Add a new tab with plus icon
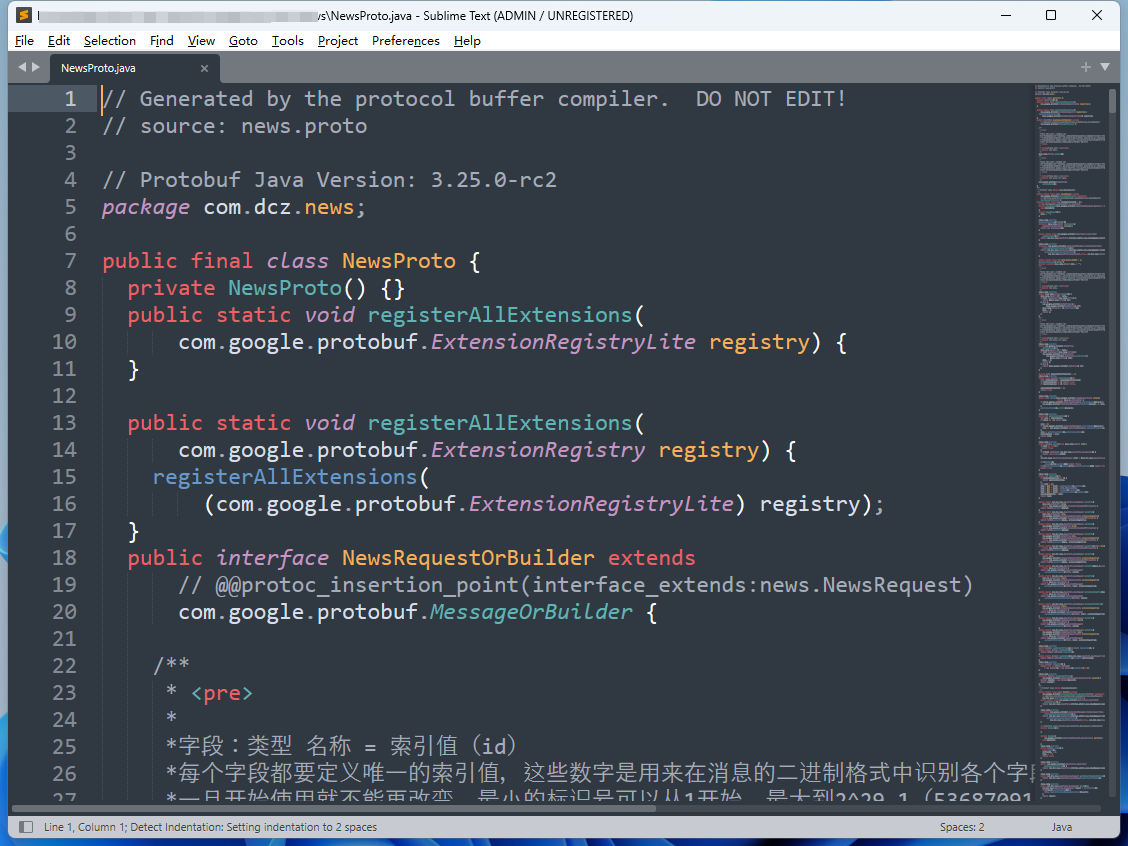Screen dimensions: 1128x846 (x=1085, y=67)
